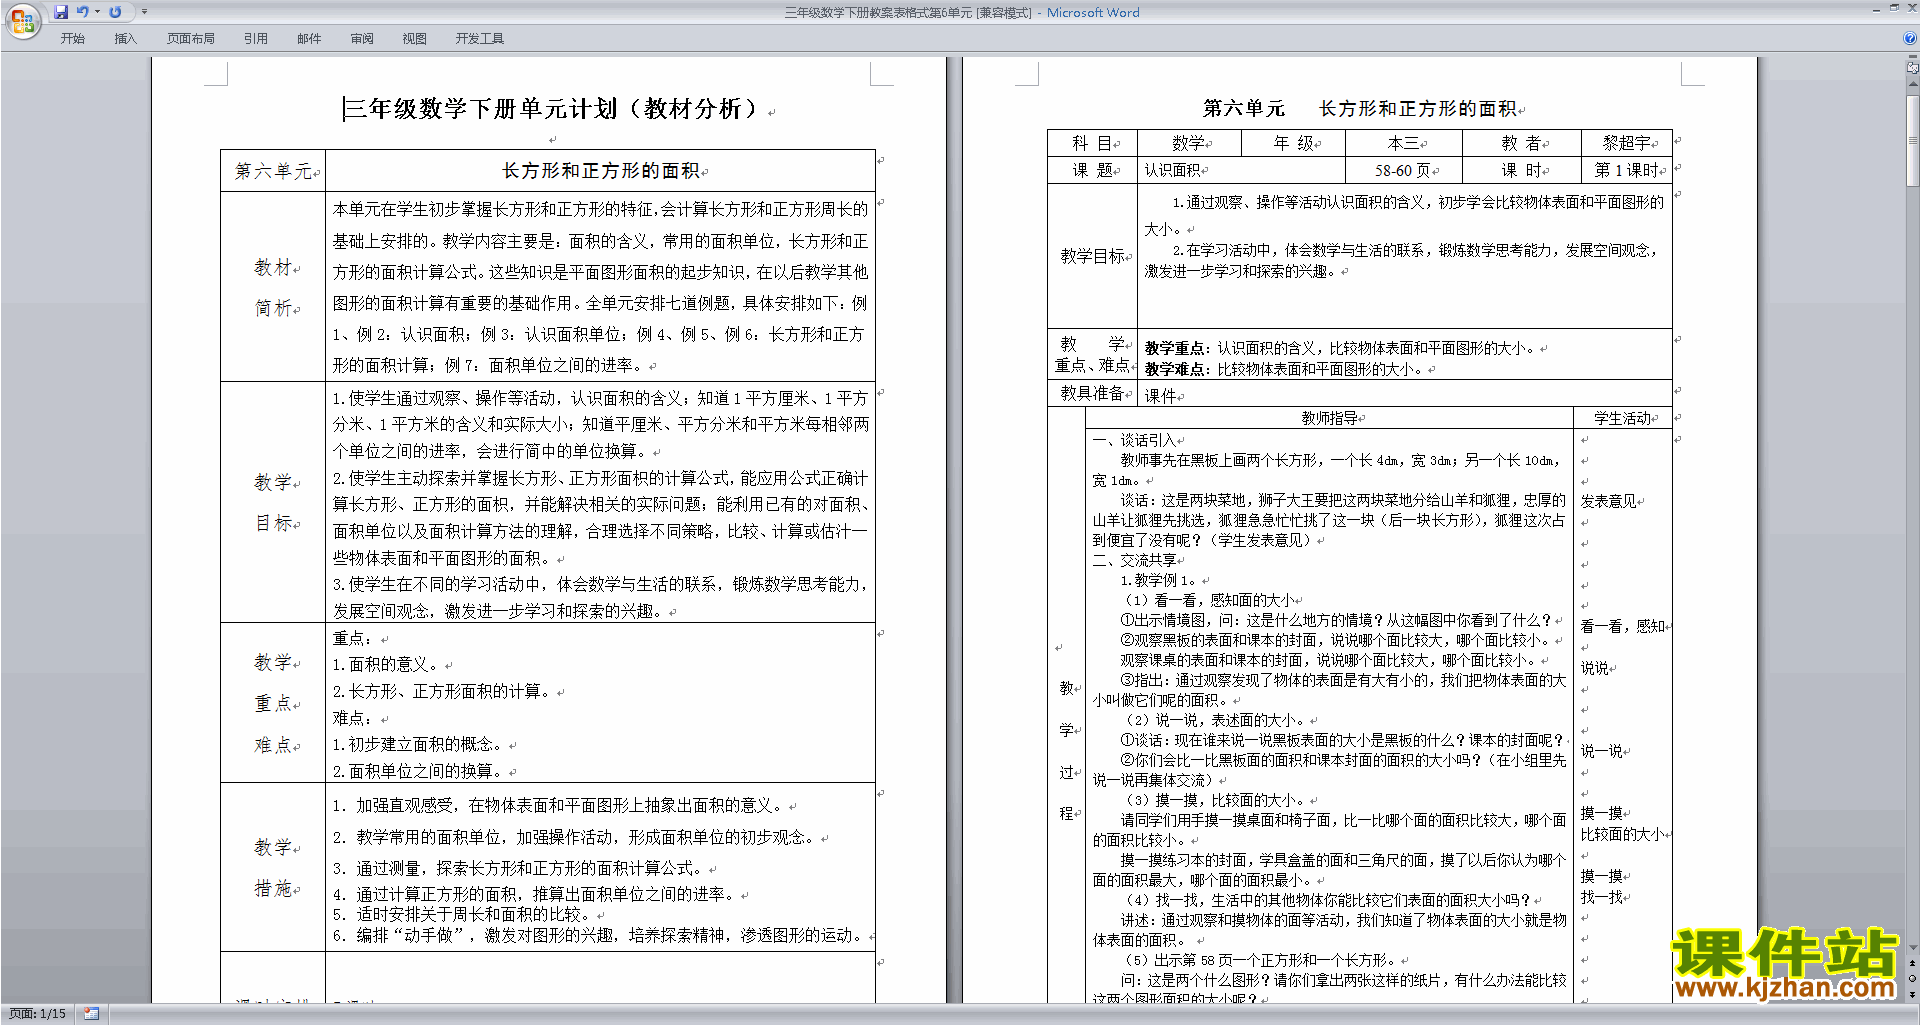Viewport: 1920px width, 1025px height.
Task: Undo the last action
Action: pos(83,12)
